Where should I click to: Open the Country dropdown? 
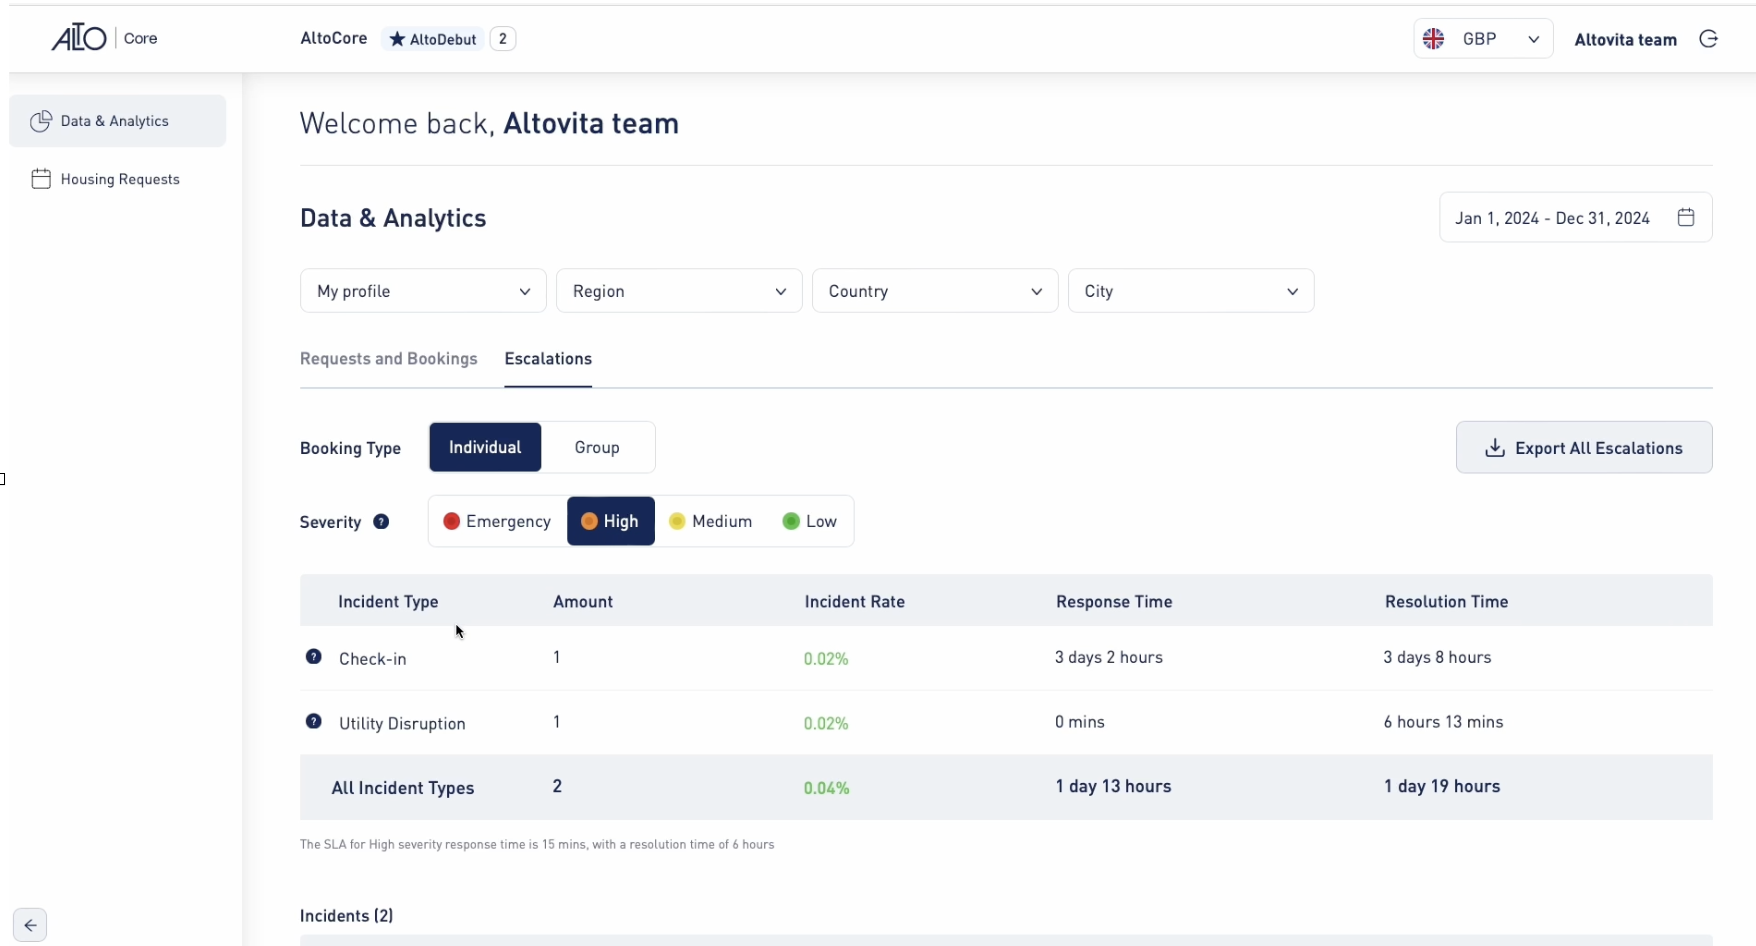coord(935,291)
